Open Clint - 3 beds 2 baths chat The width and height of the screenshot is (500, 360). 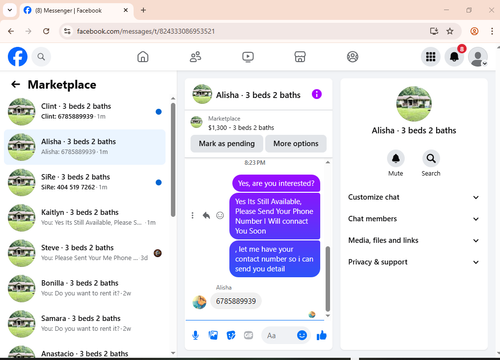coord(85,112)
